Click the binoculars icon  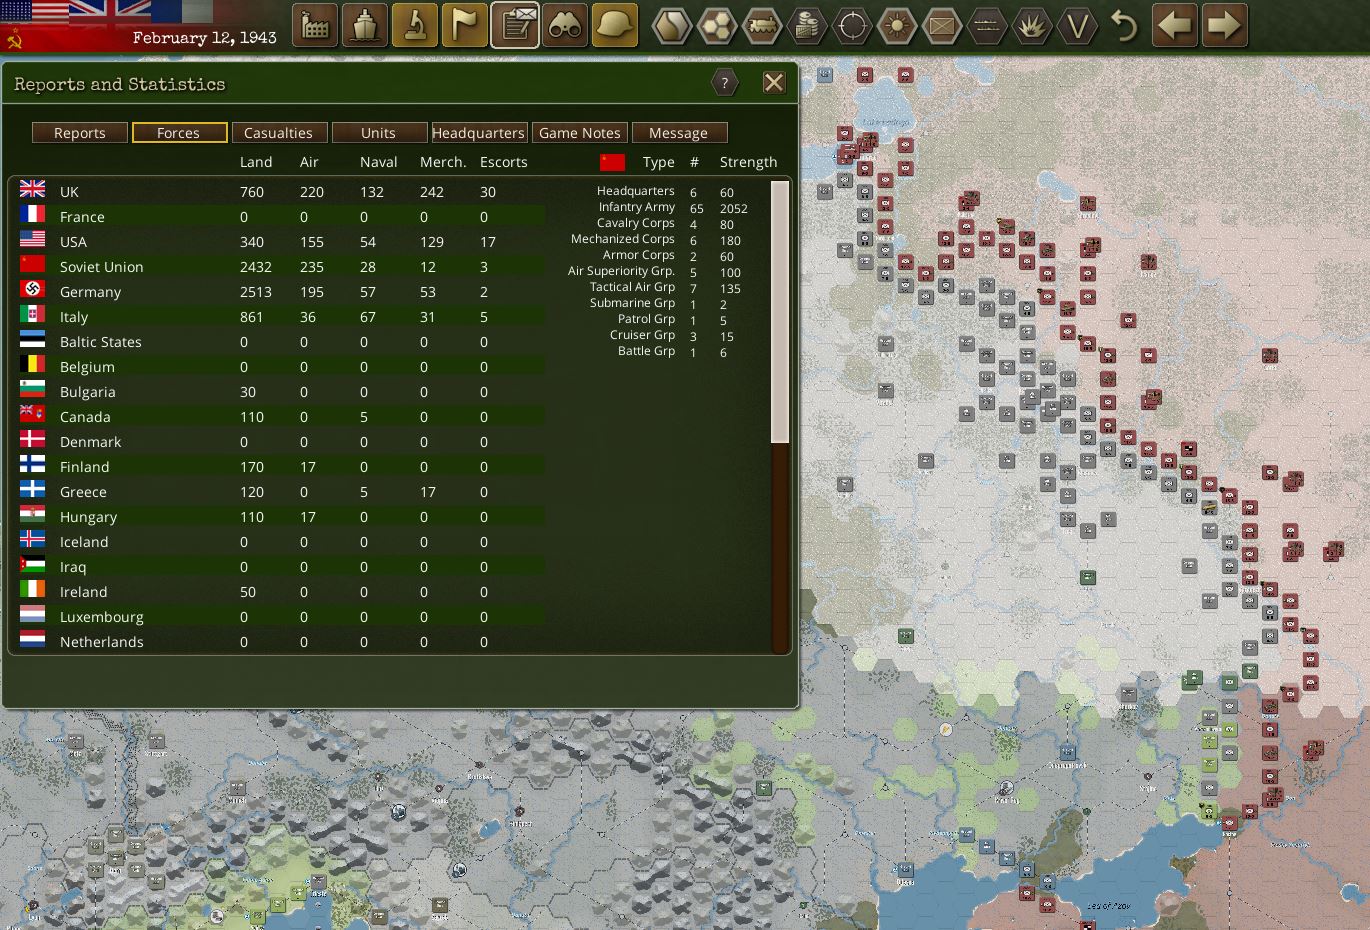pyautogui.click(x=565, y=26)
